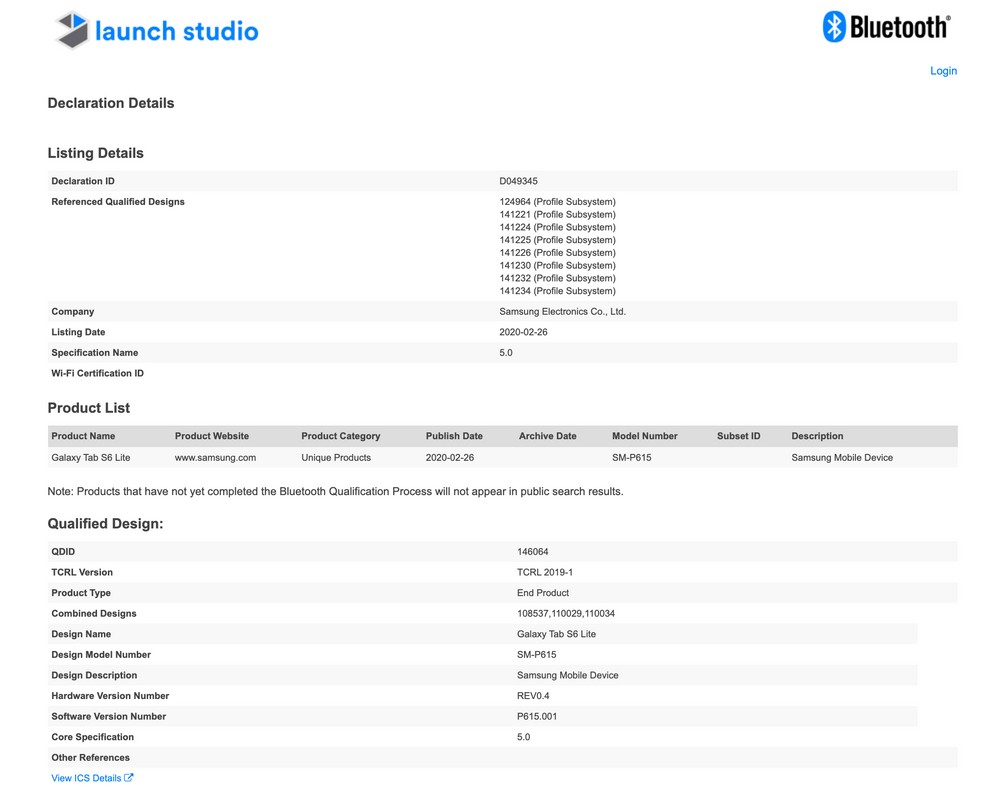Open the View ICS Details link

pos(92,778)
